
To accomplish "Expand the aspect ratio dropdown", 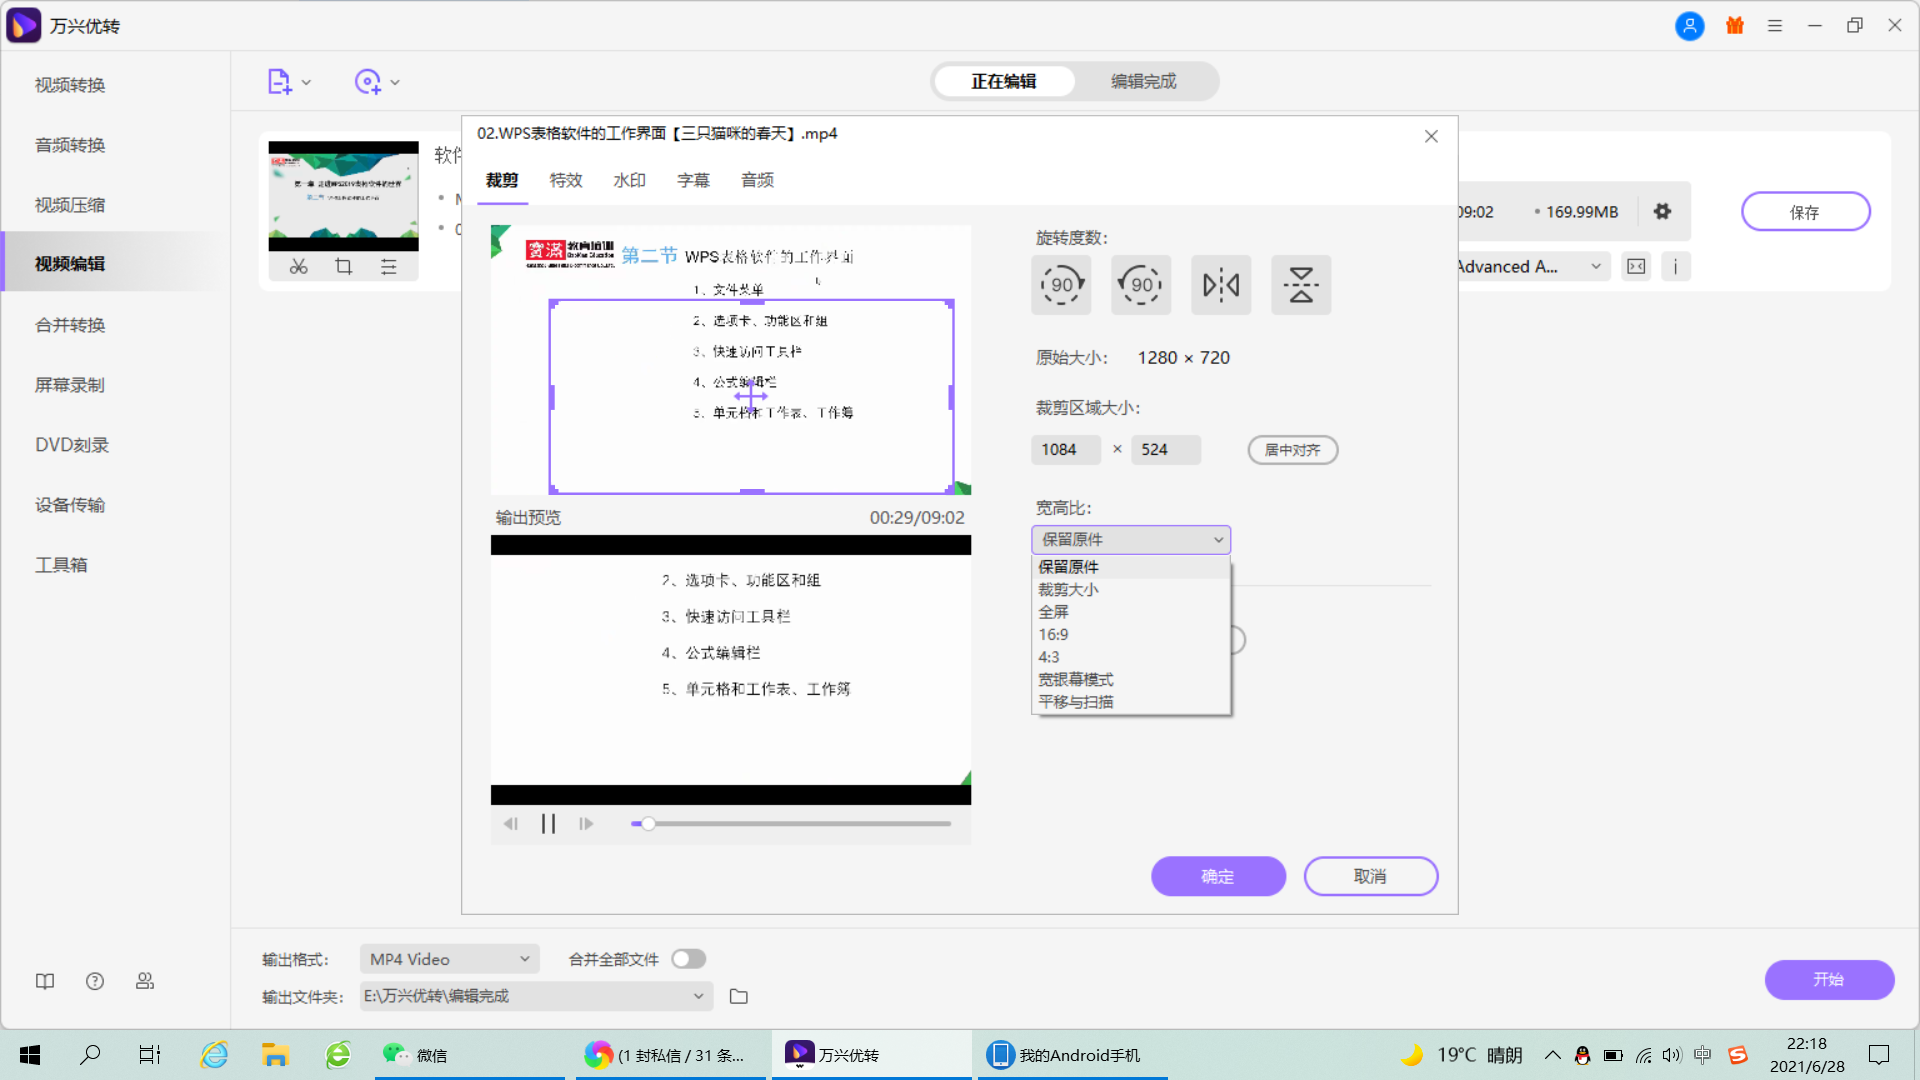I will click(x=1130, y=539).
